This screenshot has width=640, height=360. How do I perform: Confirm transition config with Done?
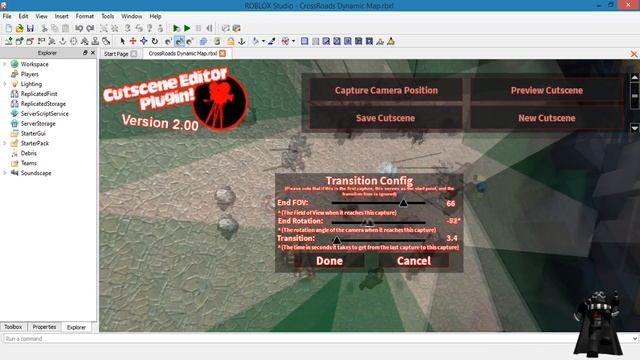click(x=329, y=261)
